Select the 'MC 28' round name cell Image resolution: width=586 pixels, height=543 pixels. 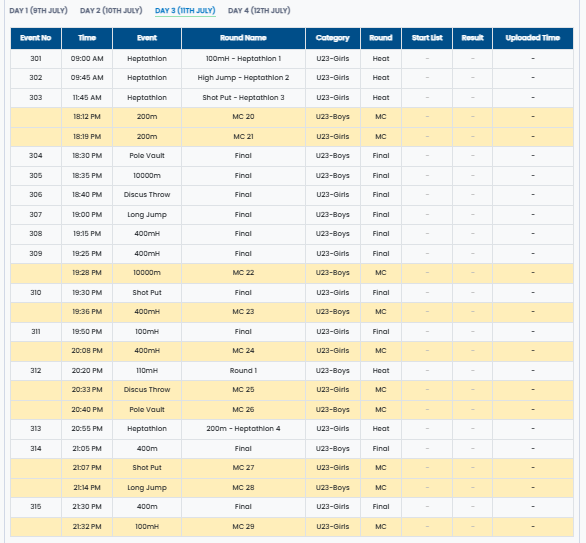point(243,488)
